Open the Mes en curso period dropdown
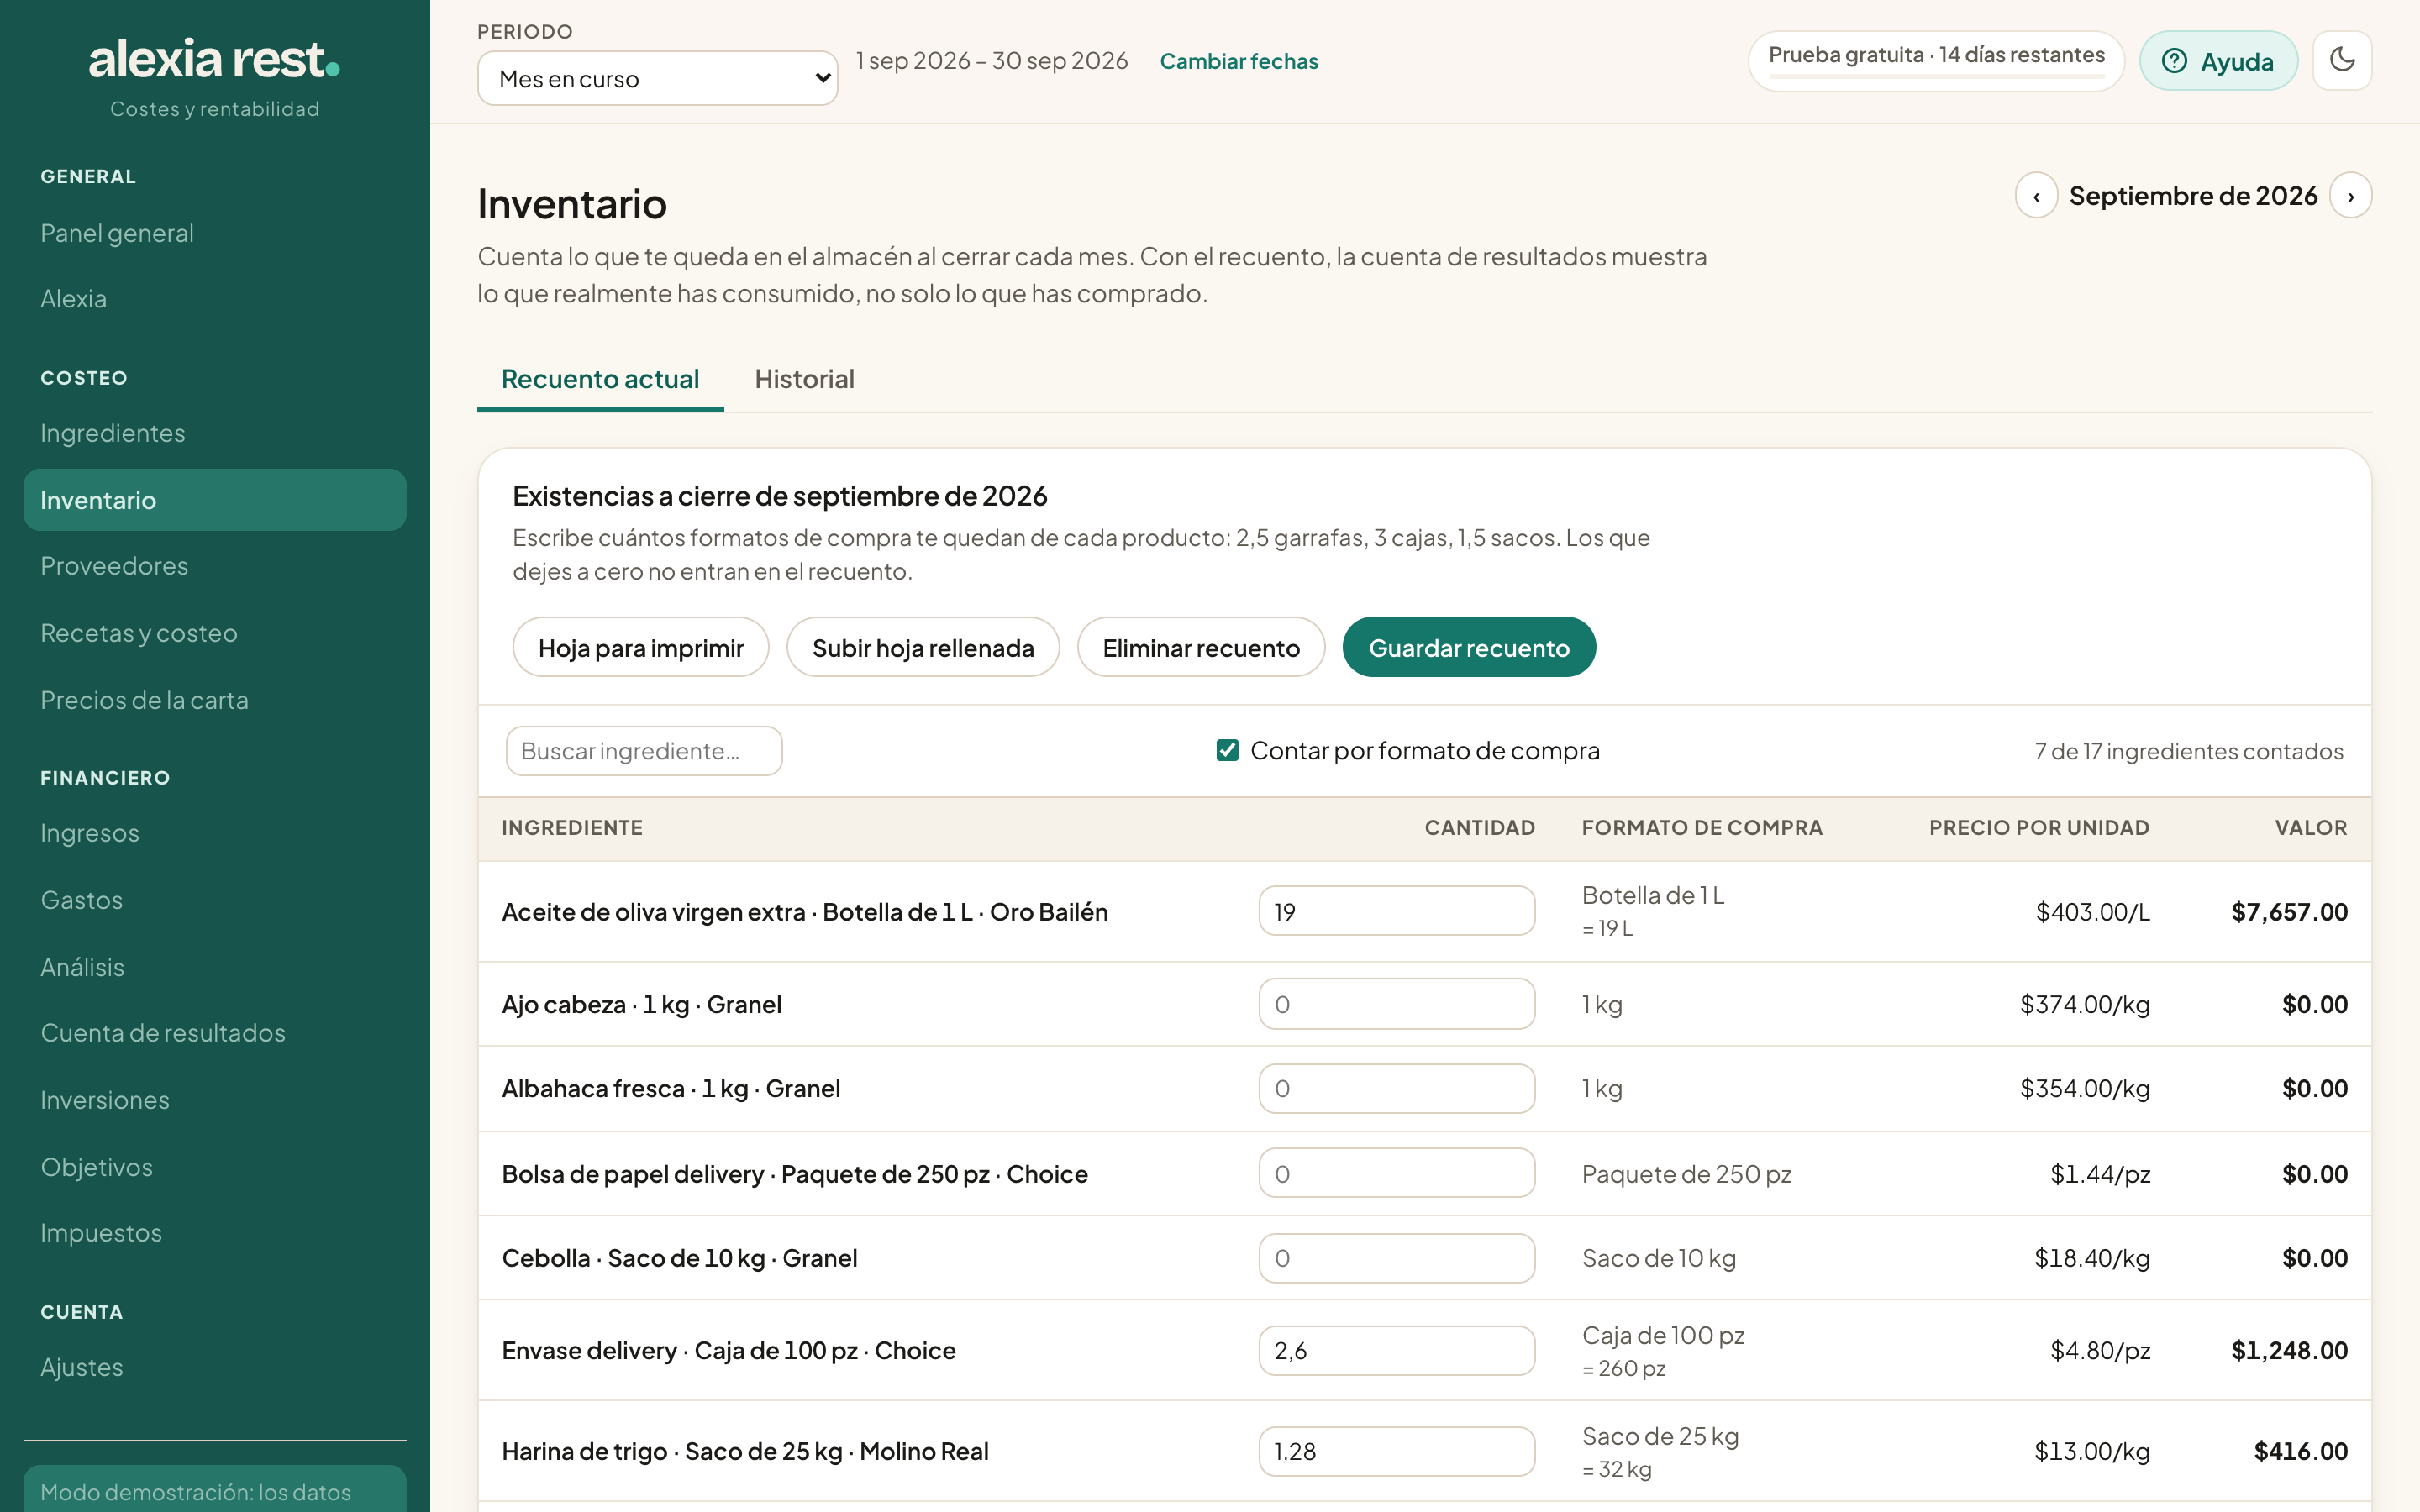Image resolution: width=2420 pixels, height=1512 pixels. pyautogui.click(x=657, y=78)
